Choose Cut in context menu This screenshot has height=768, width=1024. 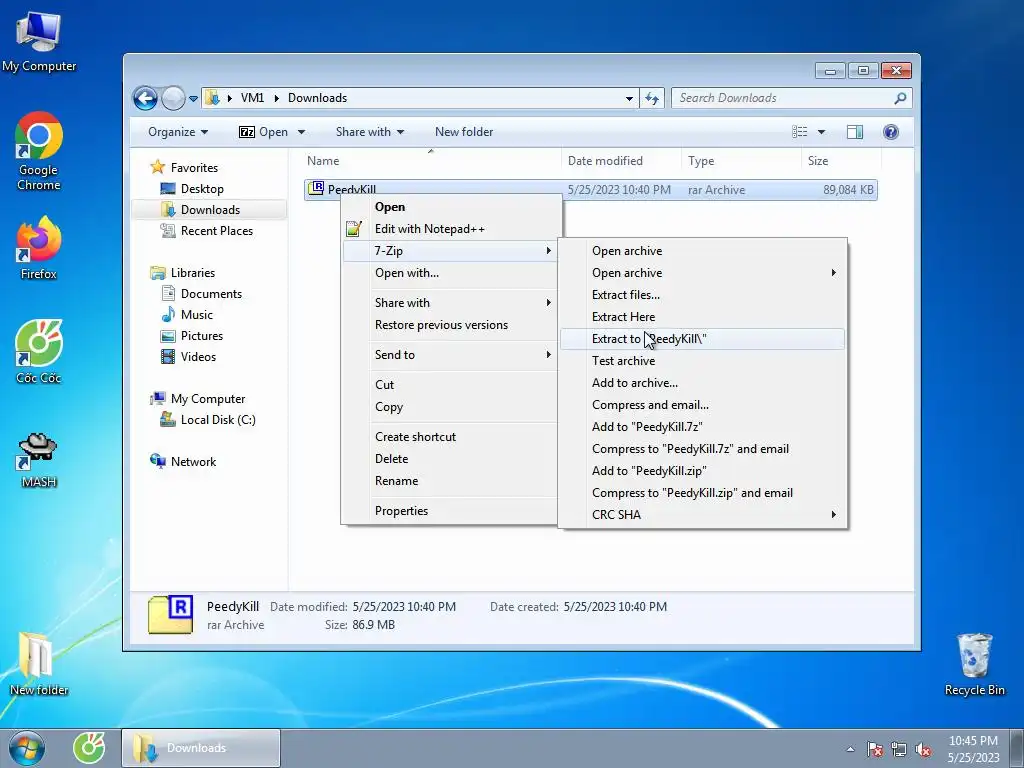(451, 385)
